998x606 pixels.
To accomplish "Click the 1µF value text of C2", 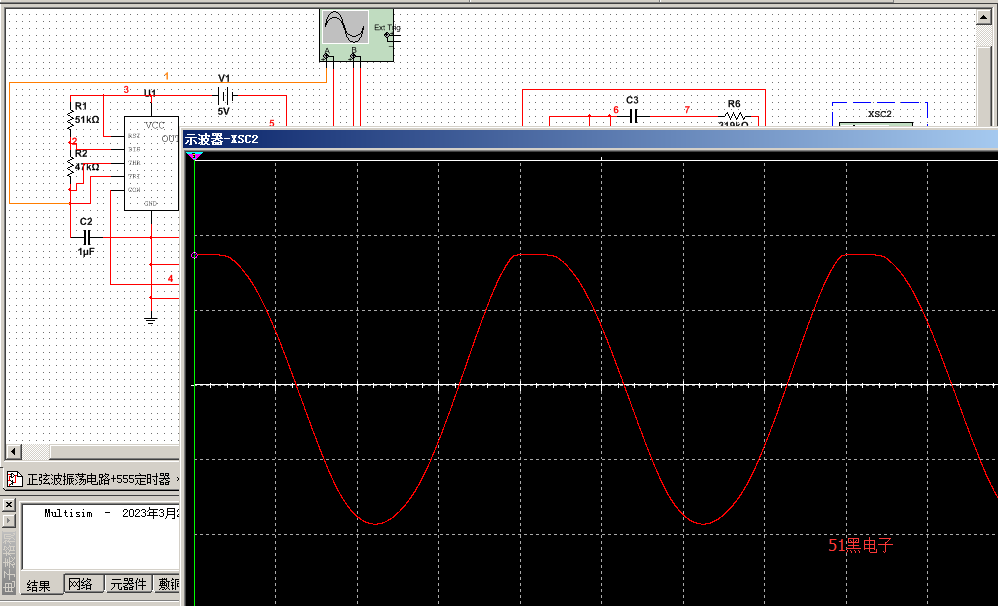I will point(86,252).
